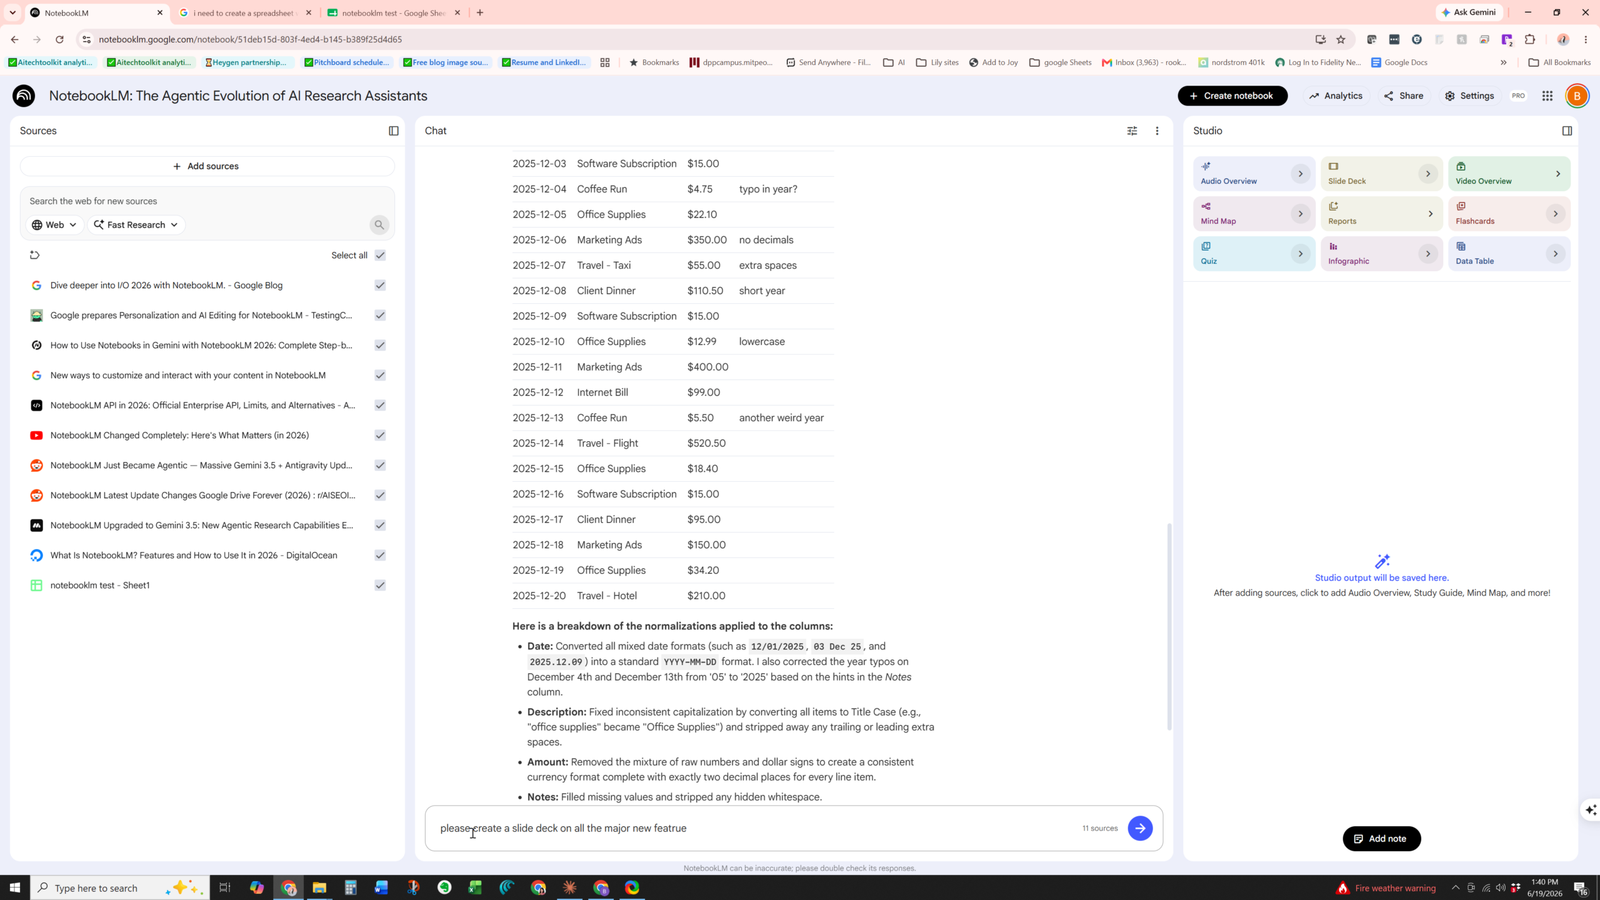Switch to notebooklm test Google Sheets tab

[394, 13]
